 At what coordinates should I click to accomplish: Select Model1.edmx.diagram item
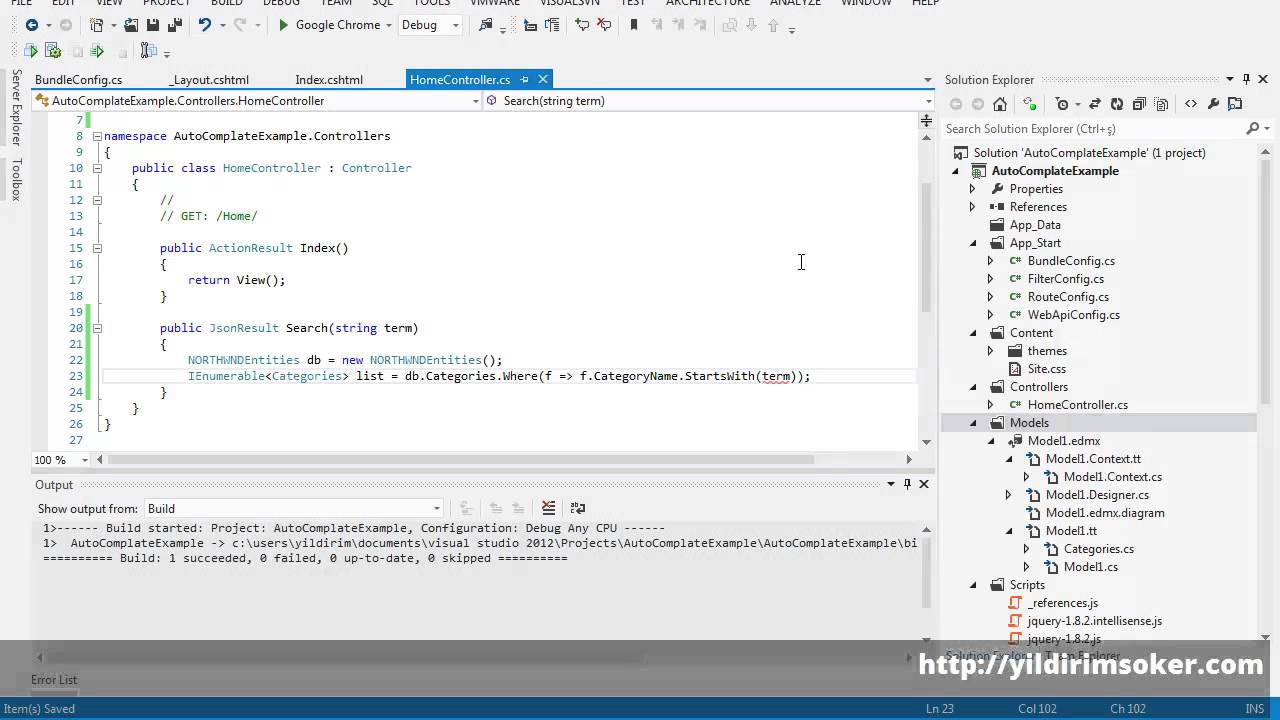pyautogui.click(x=1104, y=513)
